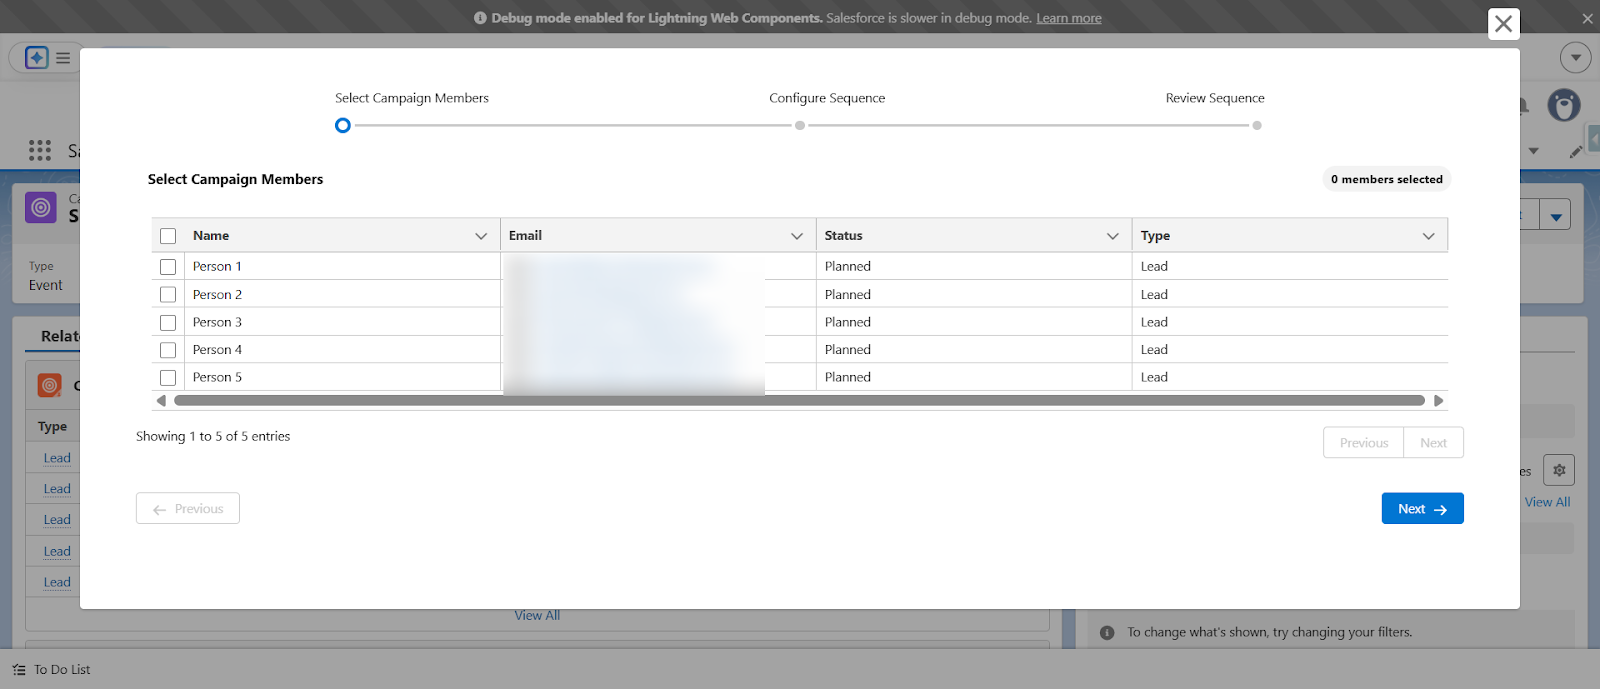The height and width of the screenshot is (689, 1600).
Task: Click blue Next button to proceed
Action: pyautogui.click(x=1422, y=509)
